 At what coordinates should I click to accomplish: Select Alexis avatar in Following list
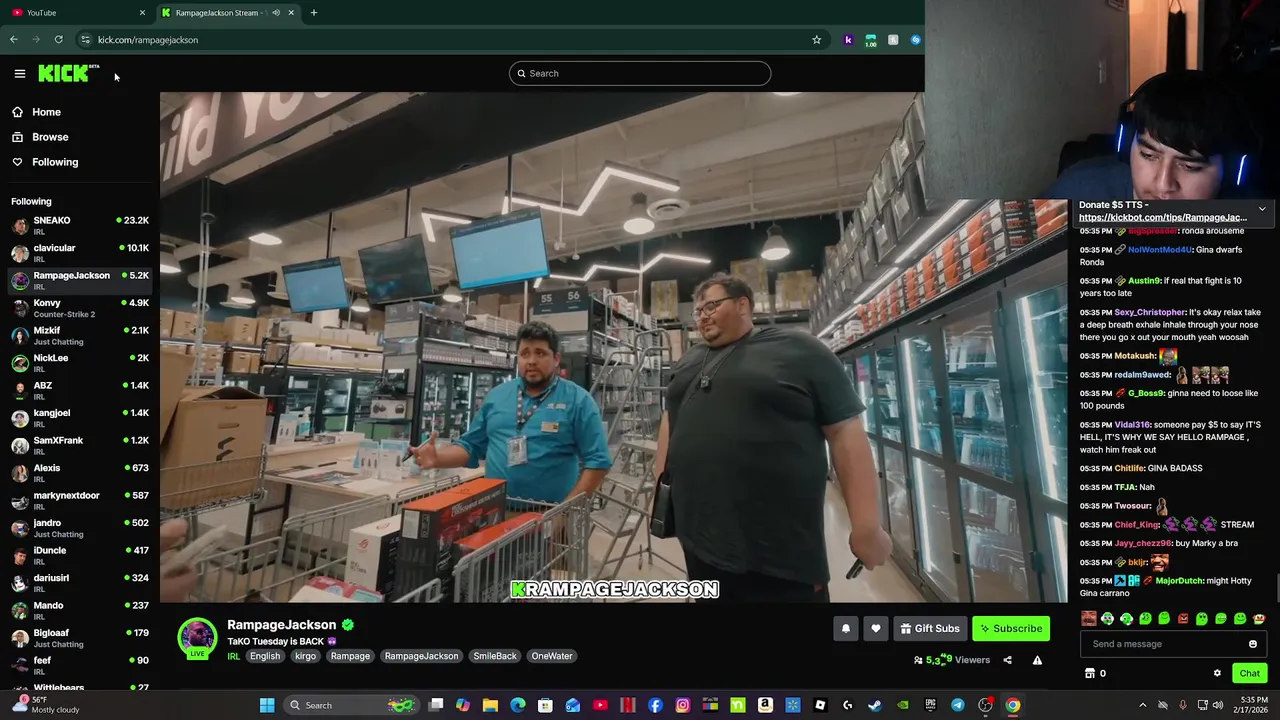pyautogui.click(x=20, y=473)
